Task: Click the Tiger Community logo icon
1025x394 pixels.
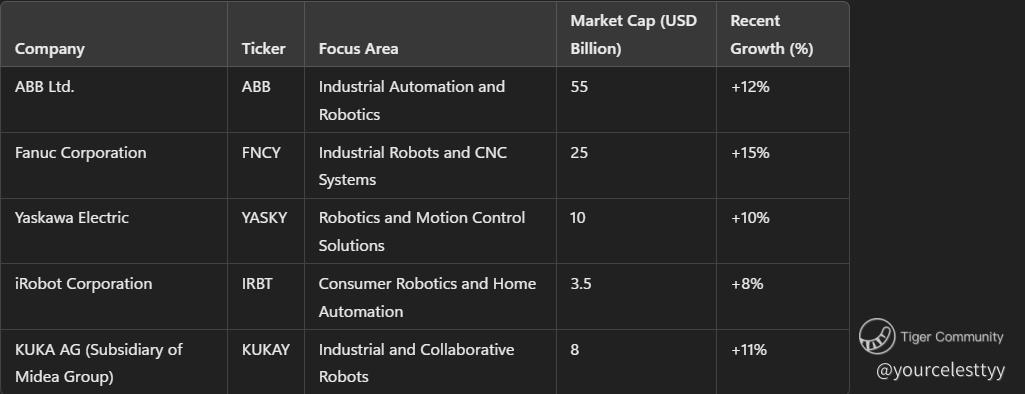Action: tap(877, 337)
